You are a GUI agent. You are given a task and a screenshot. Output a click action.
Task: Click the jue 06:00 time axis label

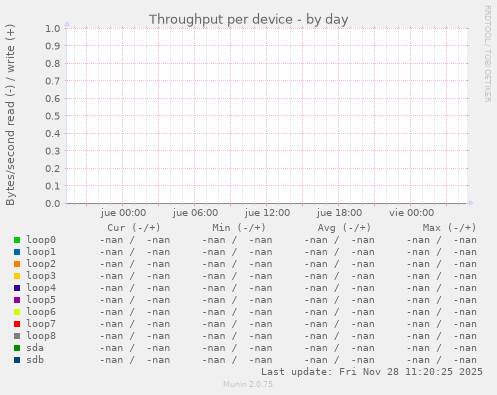pos(195,213)
